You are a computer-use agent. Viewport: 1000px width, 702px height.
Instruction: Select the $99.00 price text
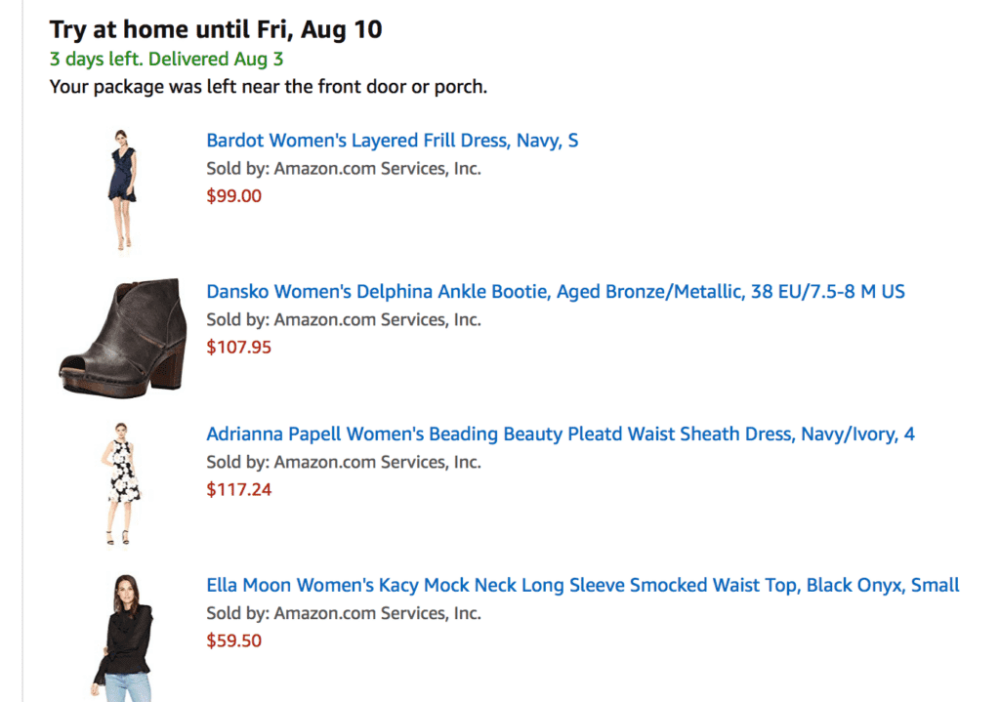234,195
